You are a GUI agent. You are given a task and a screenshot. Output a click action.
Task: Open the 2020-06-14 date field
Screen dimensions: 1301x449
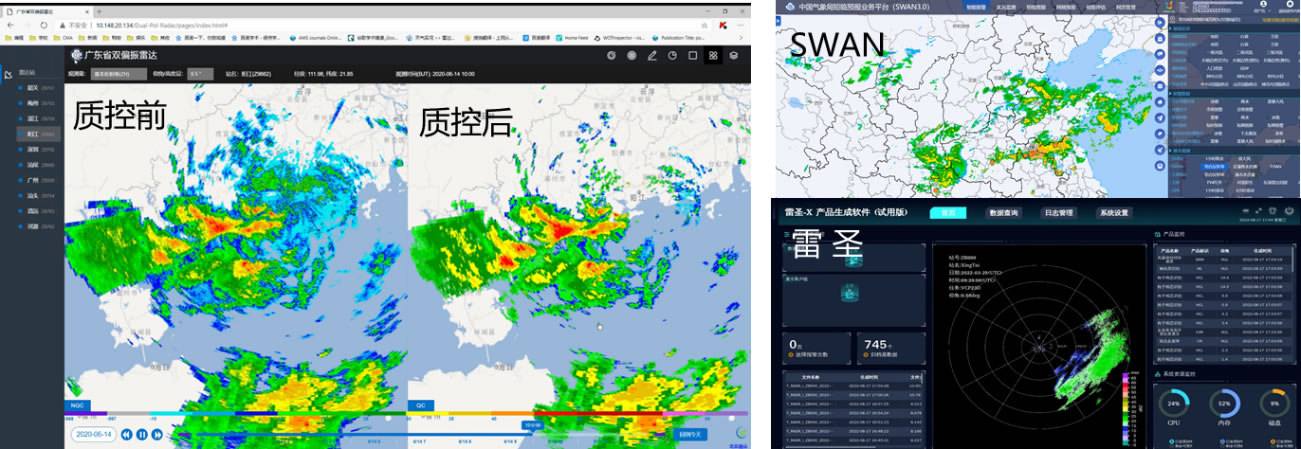94,434
